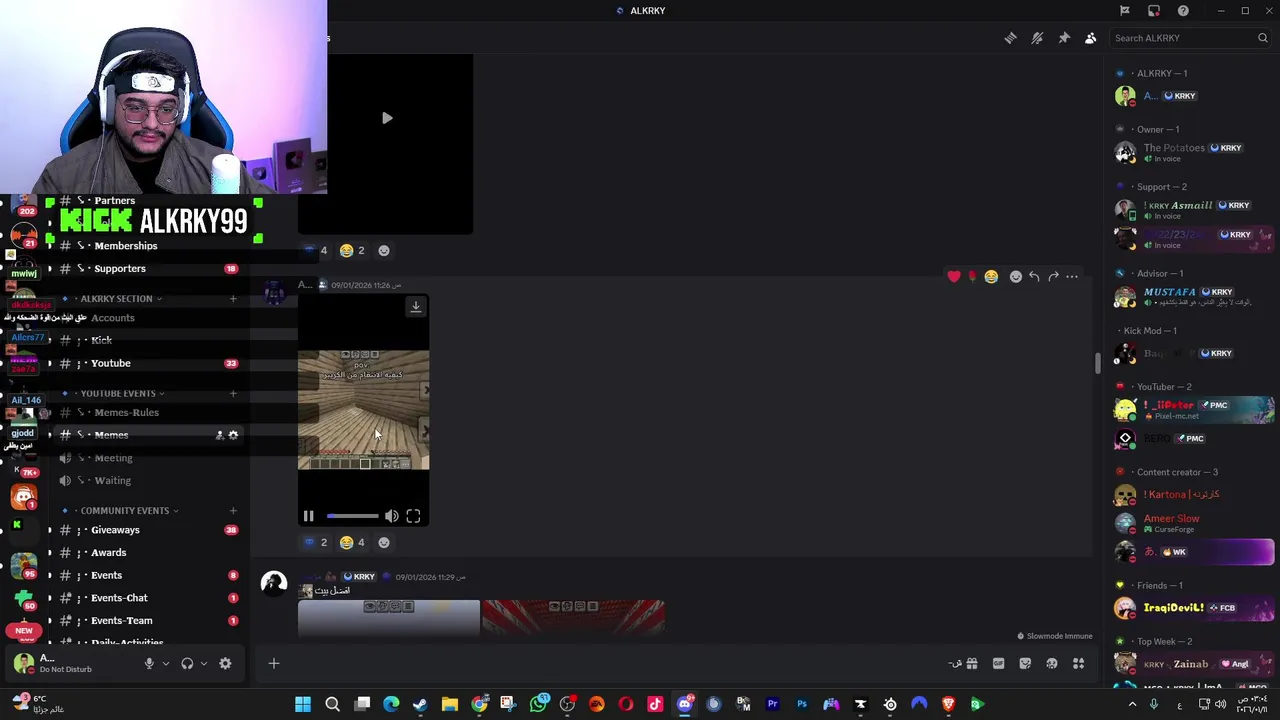Open member IraqiDevil! in member list
This screenshot has width=1280, height=720.
pyautogui.click(x=1192, y=608)
